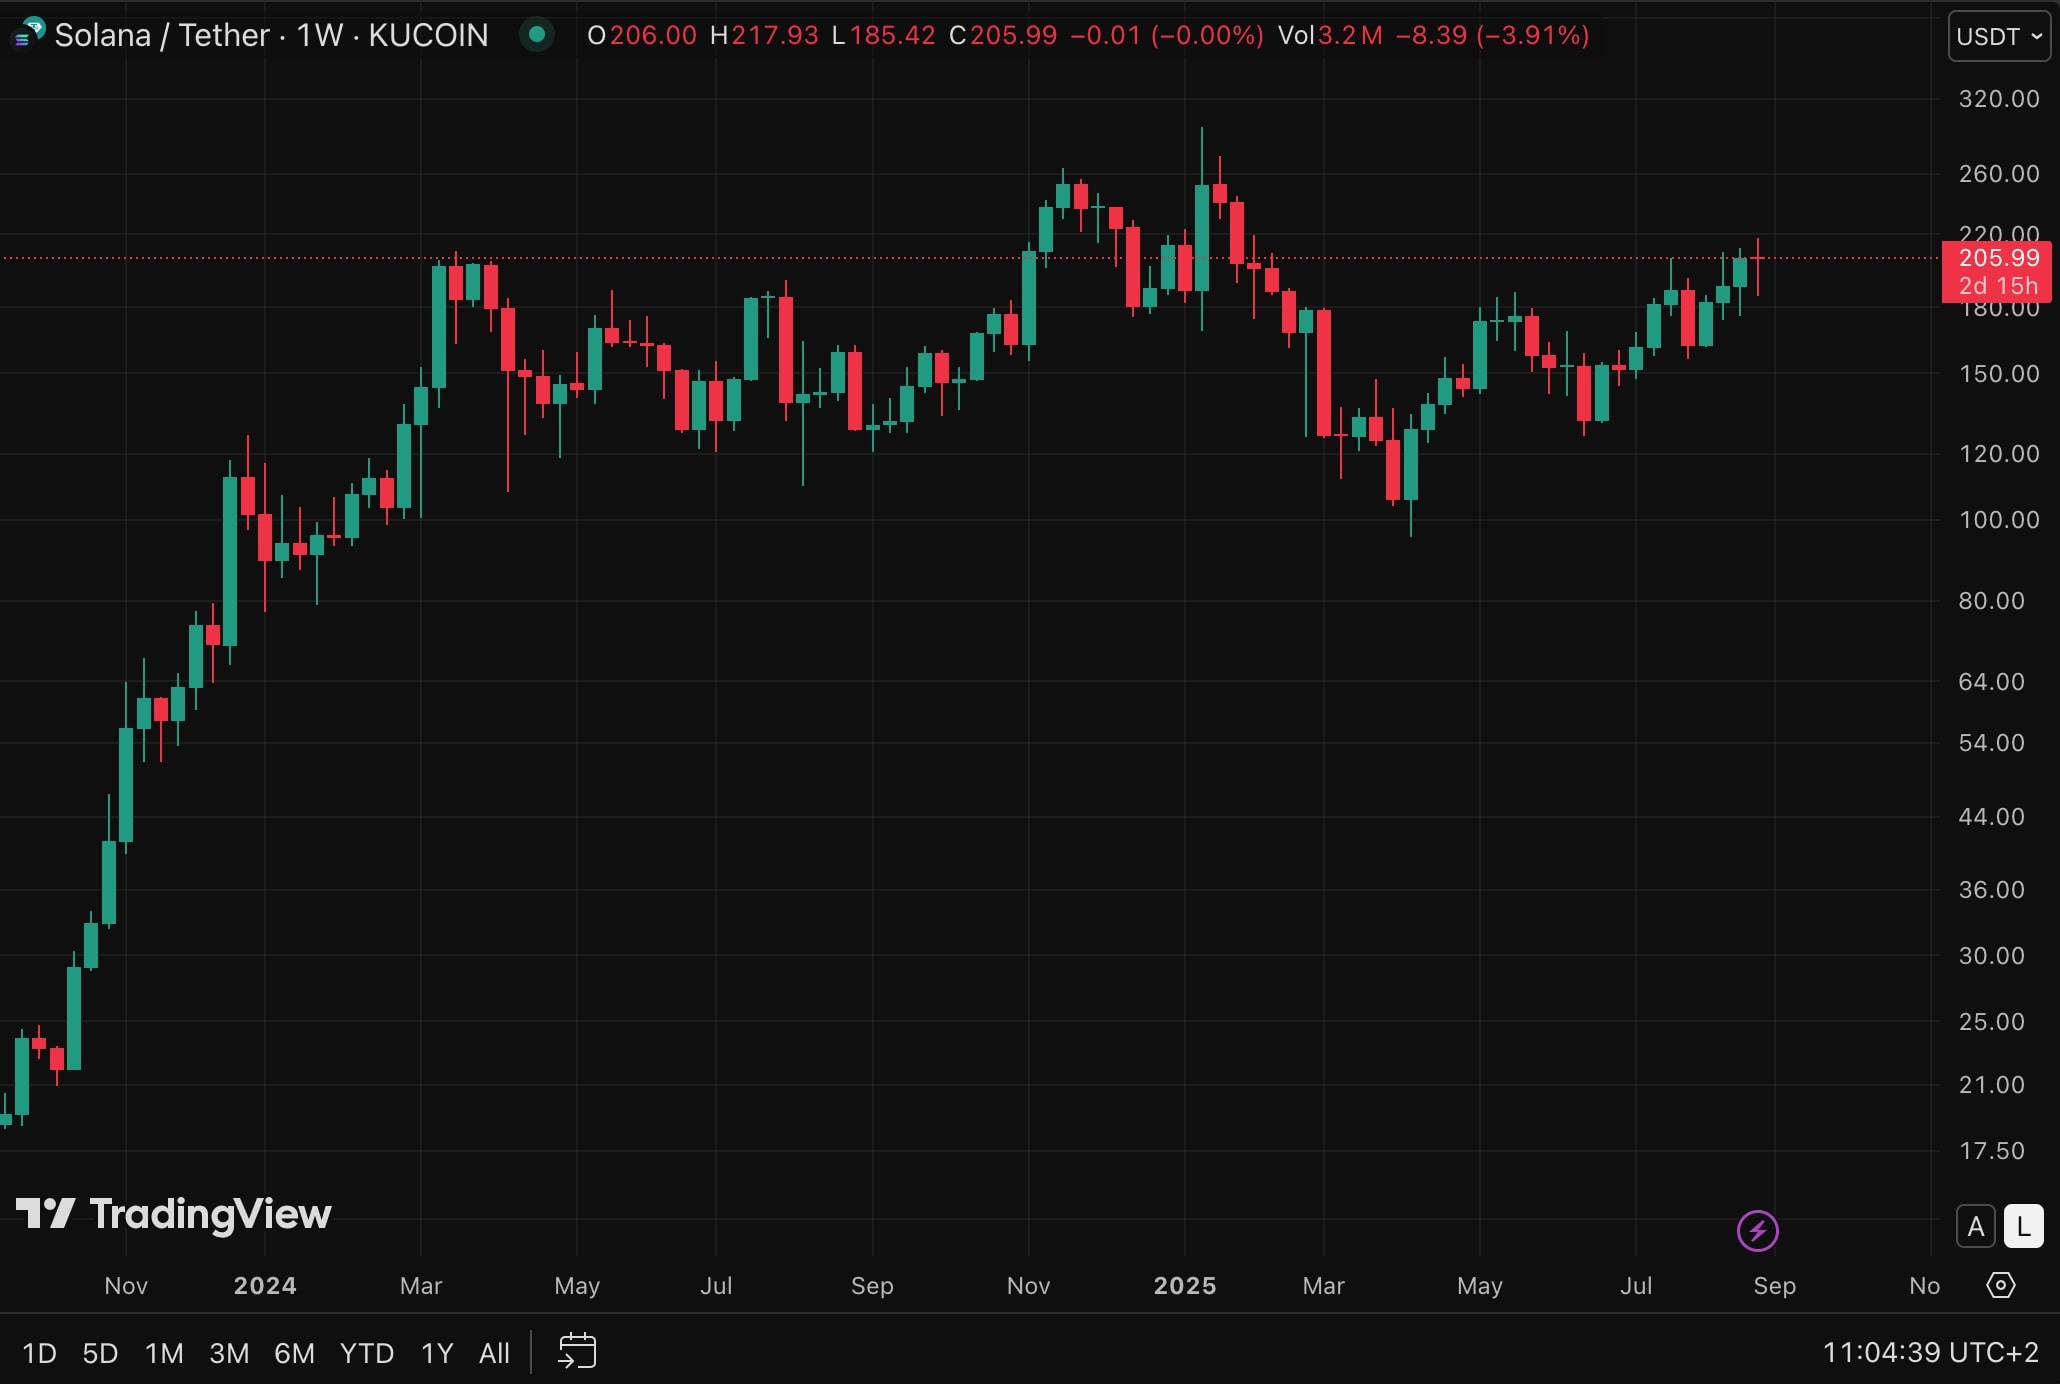2060x1384 pixels.
Task: Click the 150.00 price axis label
Action: [x=1998, y=373]
